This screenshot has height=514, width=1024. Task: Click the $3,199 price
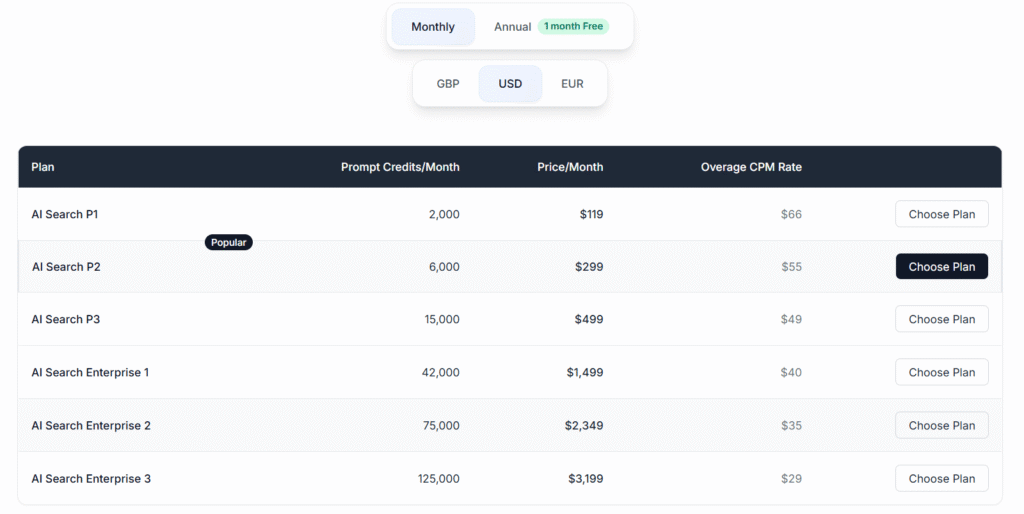click(586, 479)
